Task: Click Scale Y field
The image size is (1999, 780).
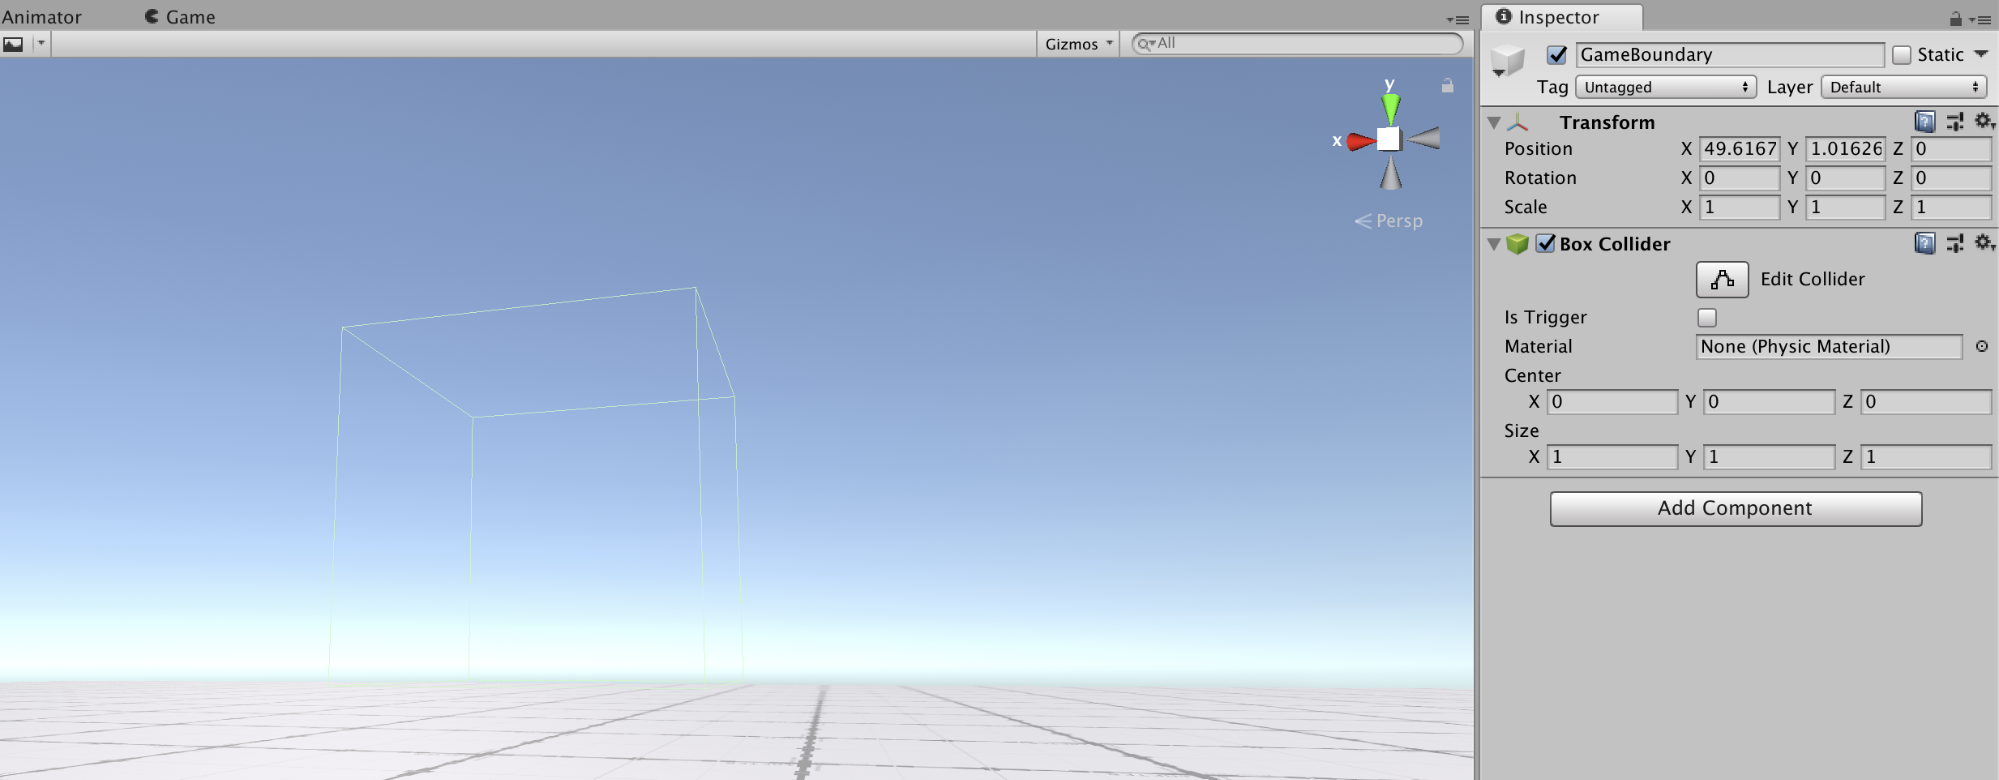Action: [x=1846, y=207]
